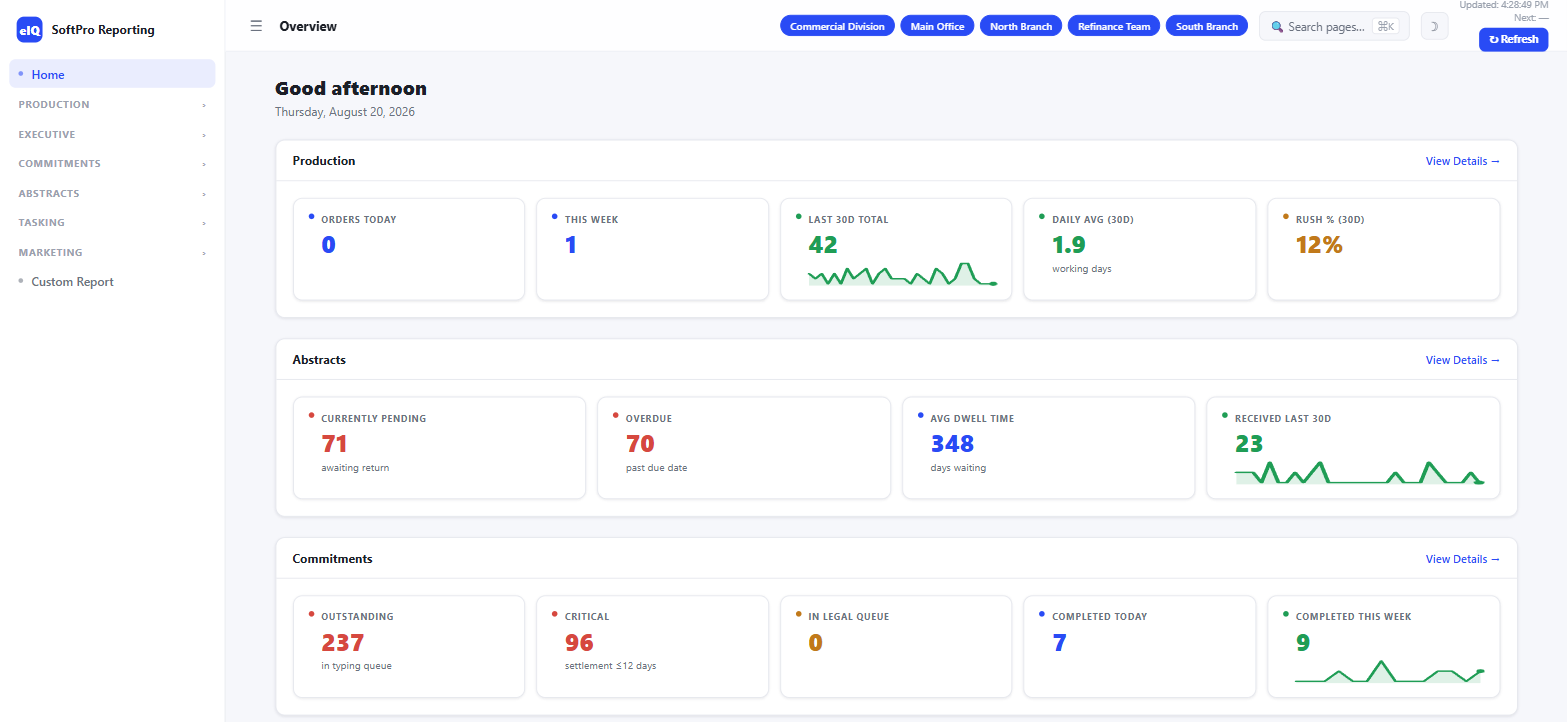Open View Details for Production
The image size is (1567, 722).
[x=1462, y=161]
